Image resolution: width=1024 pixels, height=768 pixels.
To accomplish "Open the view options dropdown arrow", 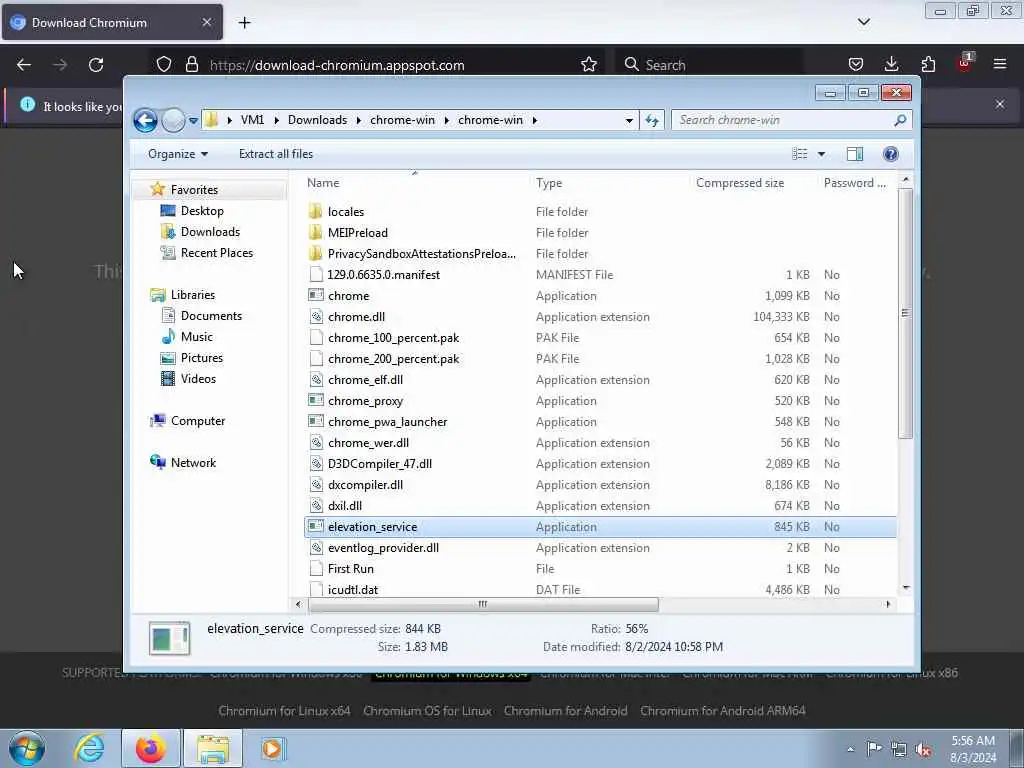I will (822, 154).
